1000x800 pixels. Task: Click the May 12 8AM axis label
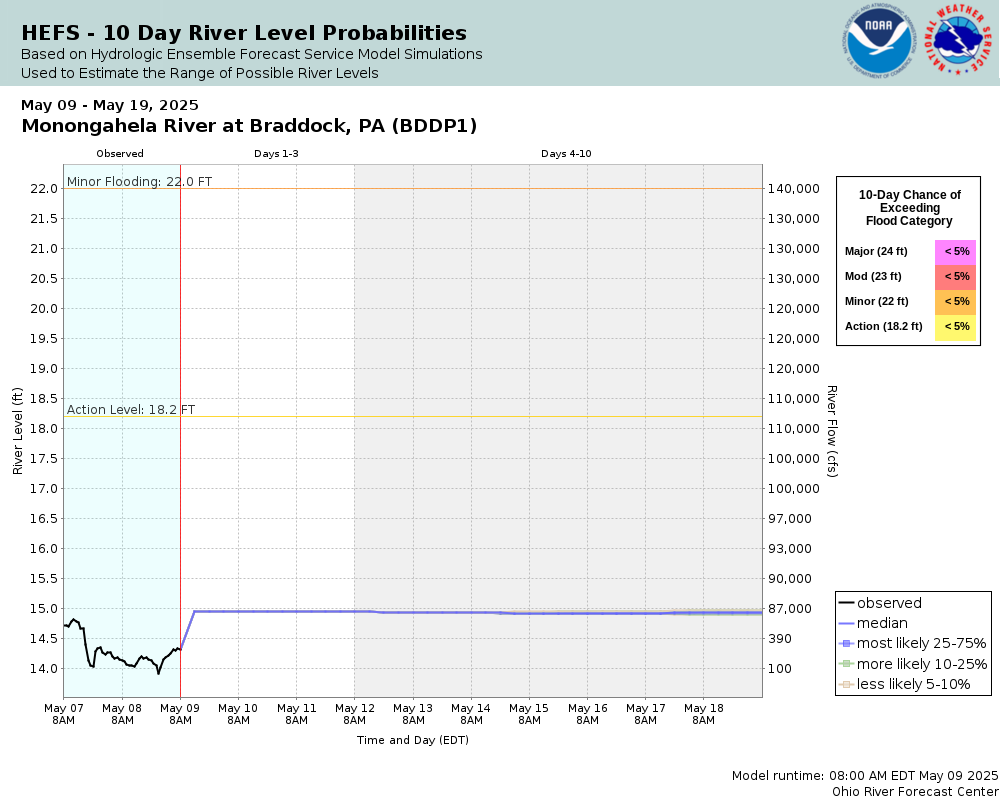(355, 714)
